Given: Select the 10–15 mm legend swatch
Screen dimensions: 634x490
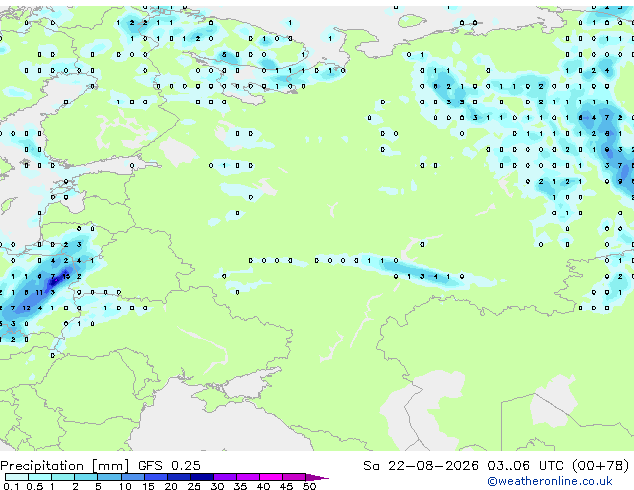Looking at the screenshot, I should click(132, 477).
